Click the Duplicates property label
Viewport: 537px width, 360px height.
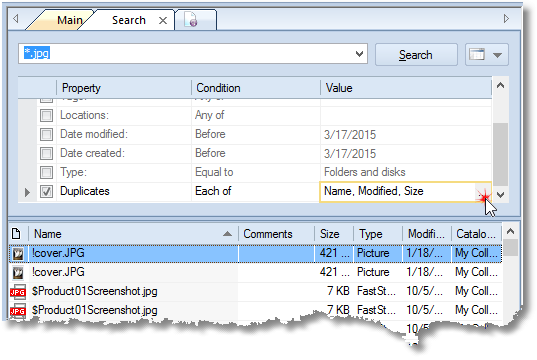pos(85,191)
